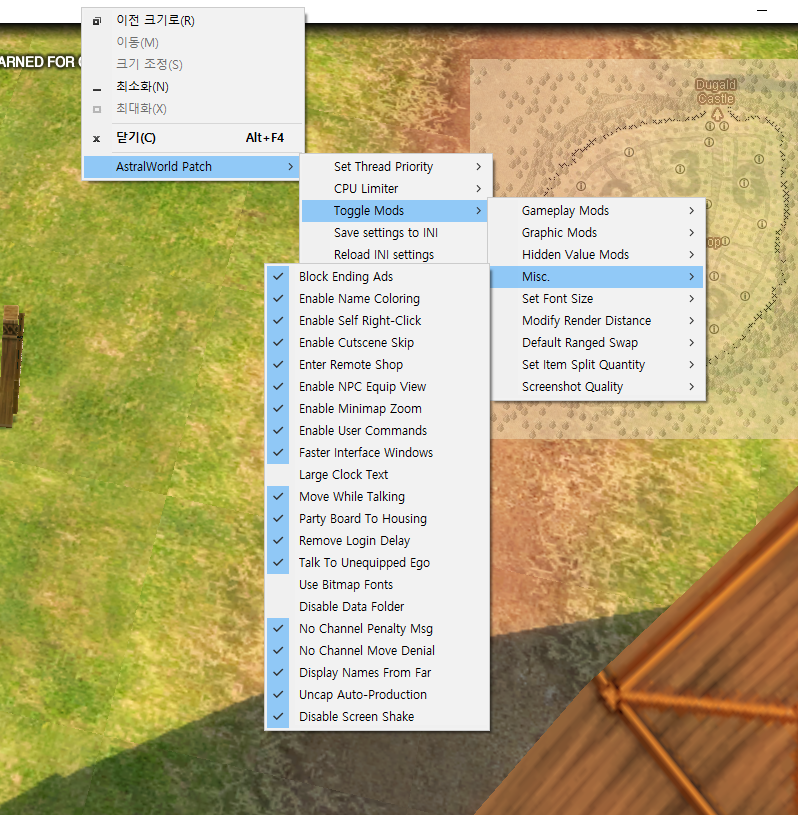The height and width of the screenshot is (815, 798).
Task: Expand Set Thread Priority submenu
Action: click(396, 167)
